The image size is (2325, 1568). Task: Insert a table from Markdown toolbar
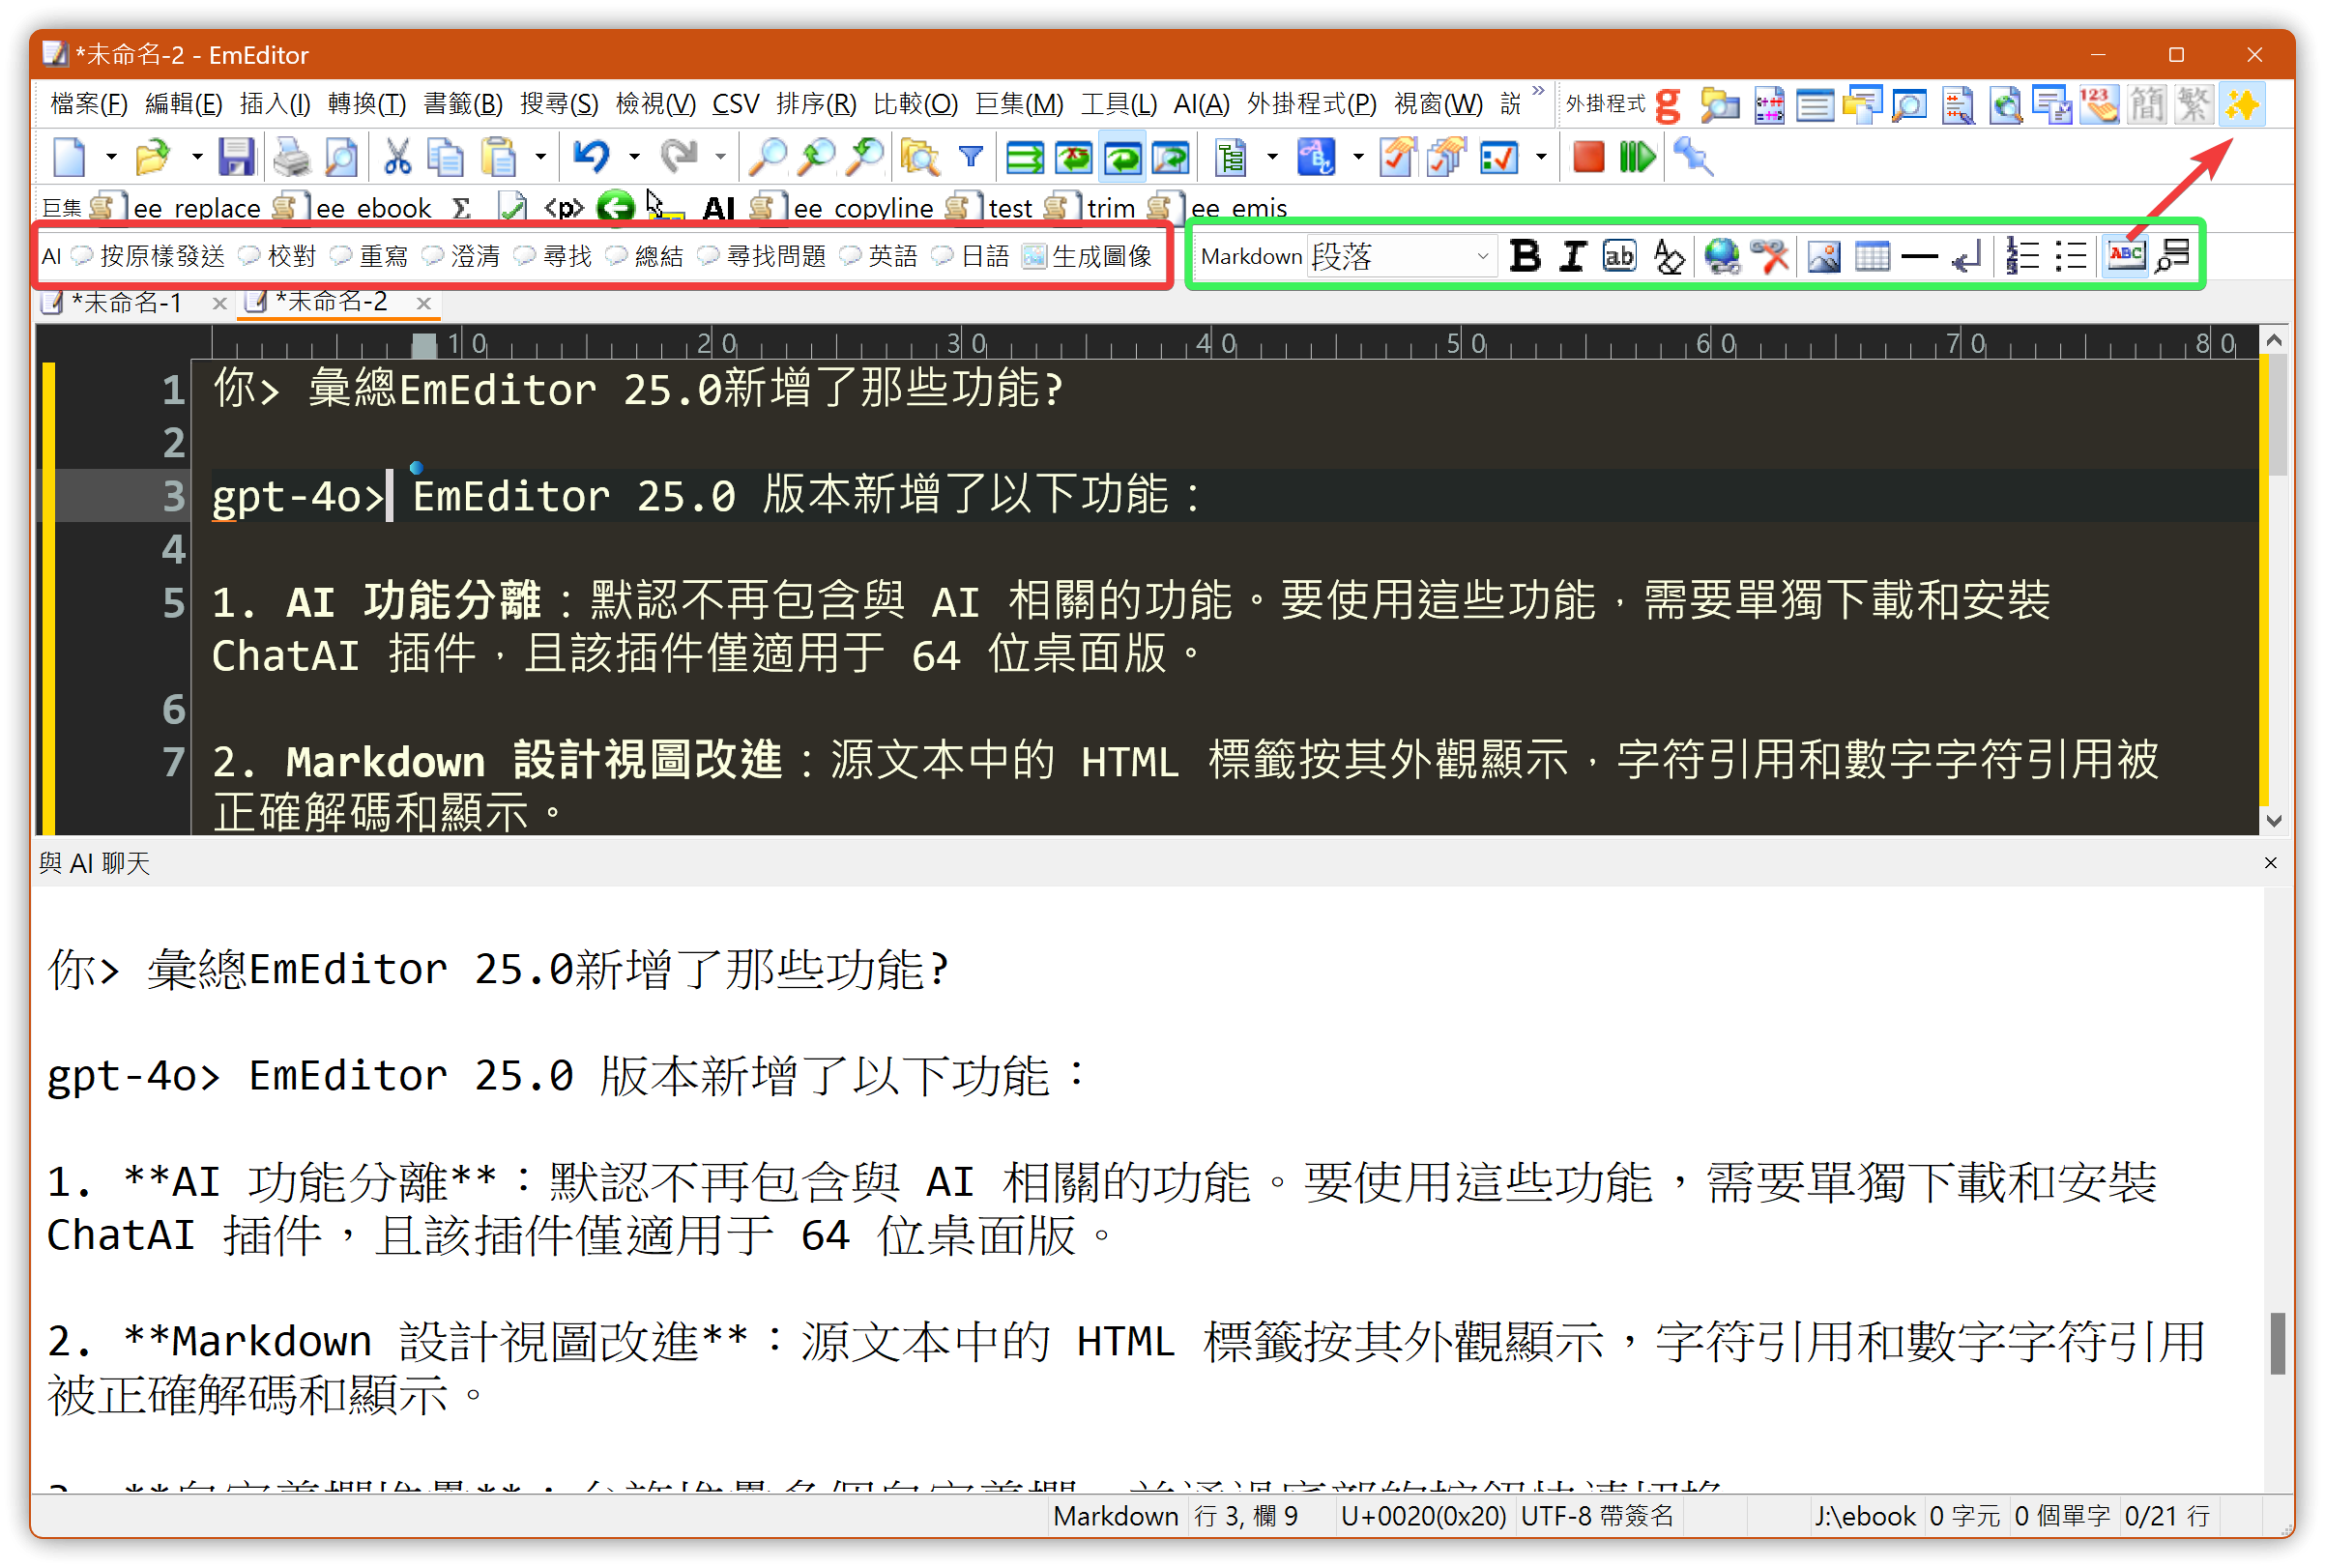[x=1871, y=257]
